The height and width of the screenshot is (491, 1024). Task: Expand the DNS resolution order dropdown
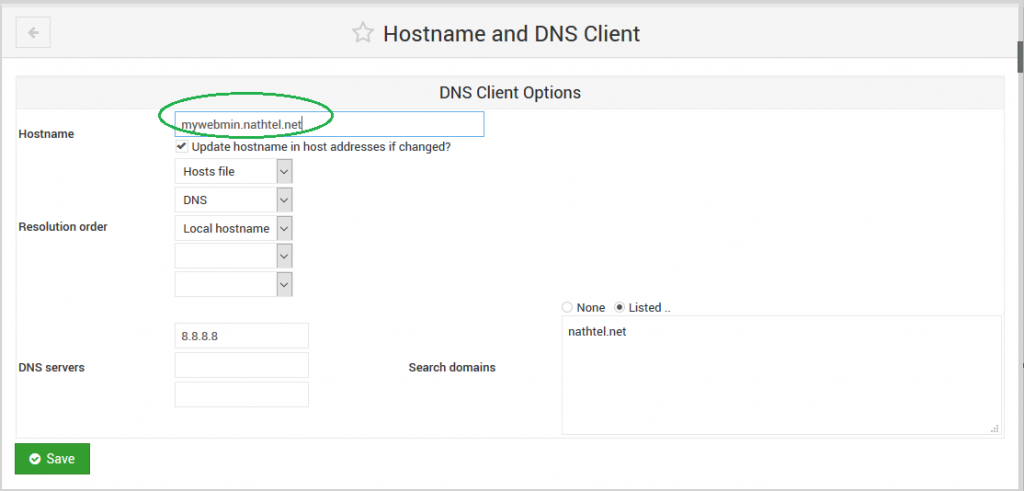[233, 200]
